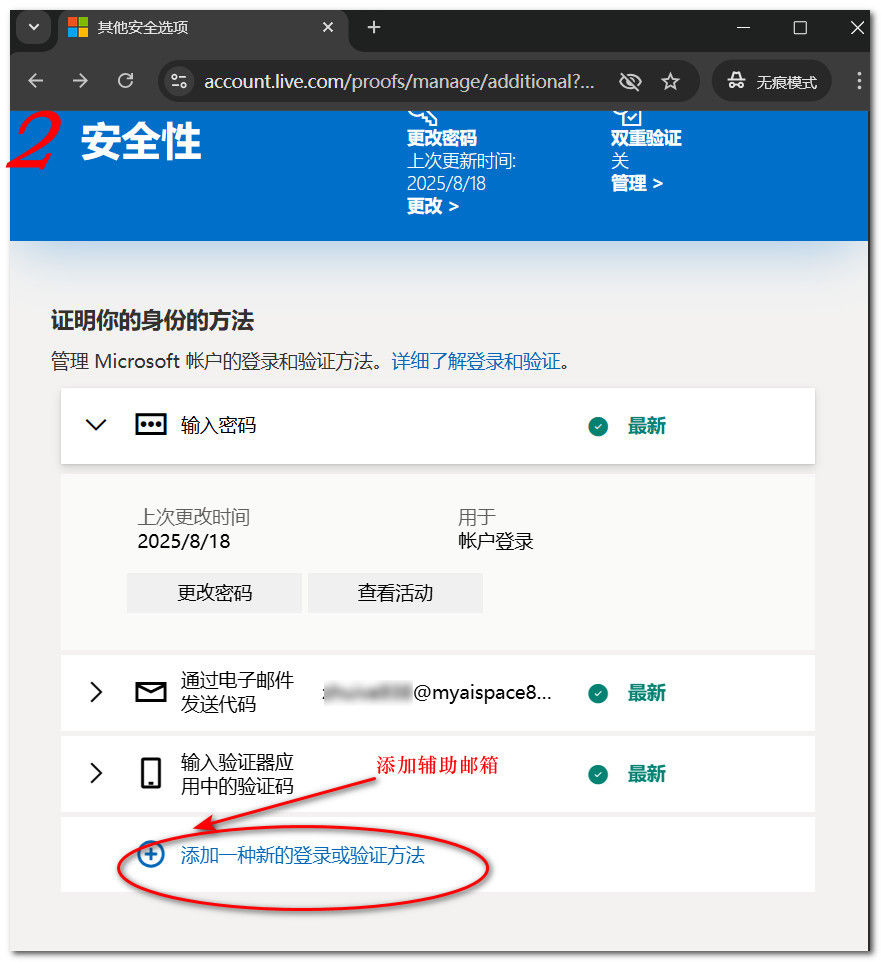Click the 更改密码 button
881x962 pixels.
coord(214,593)
